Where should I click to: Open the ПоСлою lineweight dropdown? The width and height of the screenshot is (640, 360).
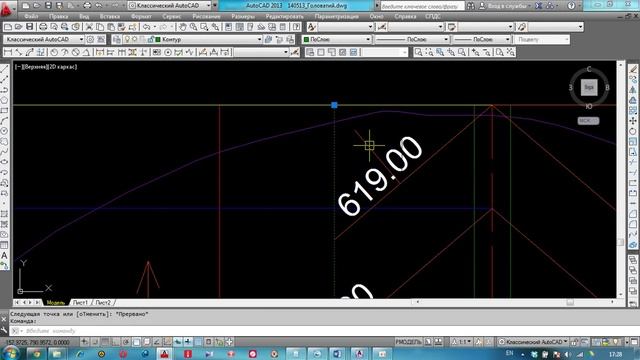[x=507, y=40]
